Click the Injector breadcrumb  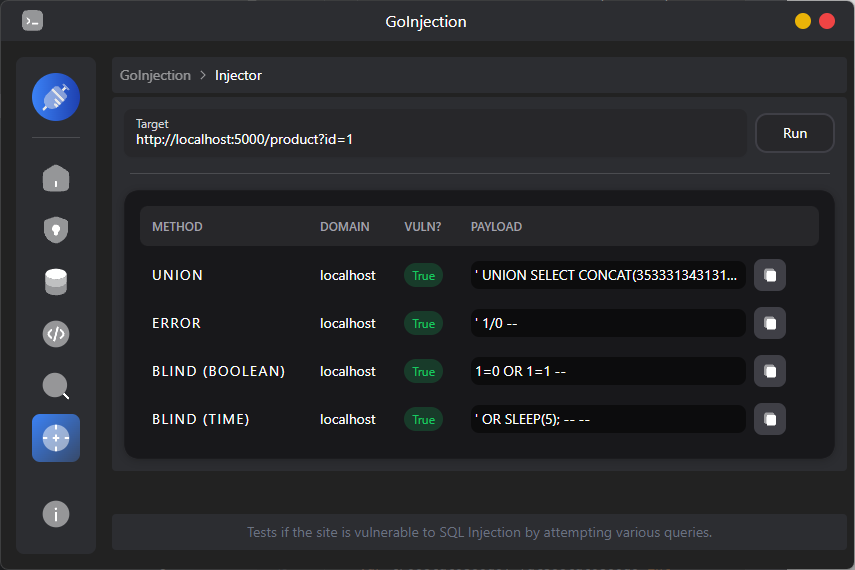coord(238,75)
